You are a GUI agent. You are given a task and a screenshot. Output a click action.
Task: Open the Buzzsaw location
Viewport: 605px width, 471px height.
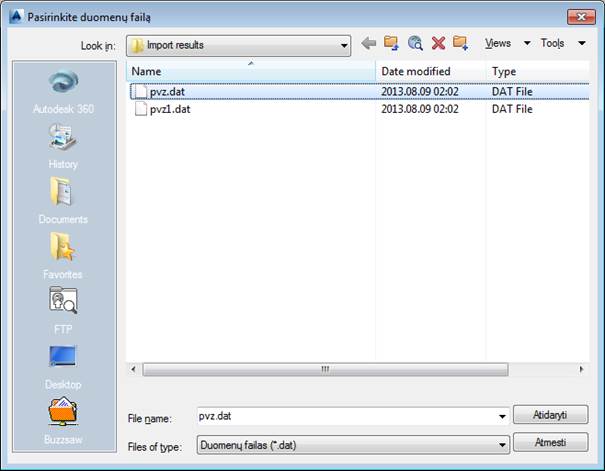coord(63,420)
